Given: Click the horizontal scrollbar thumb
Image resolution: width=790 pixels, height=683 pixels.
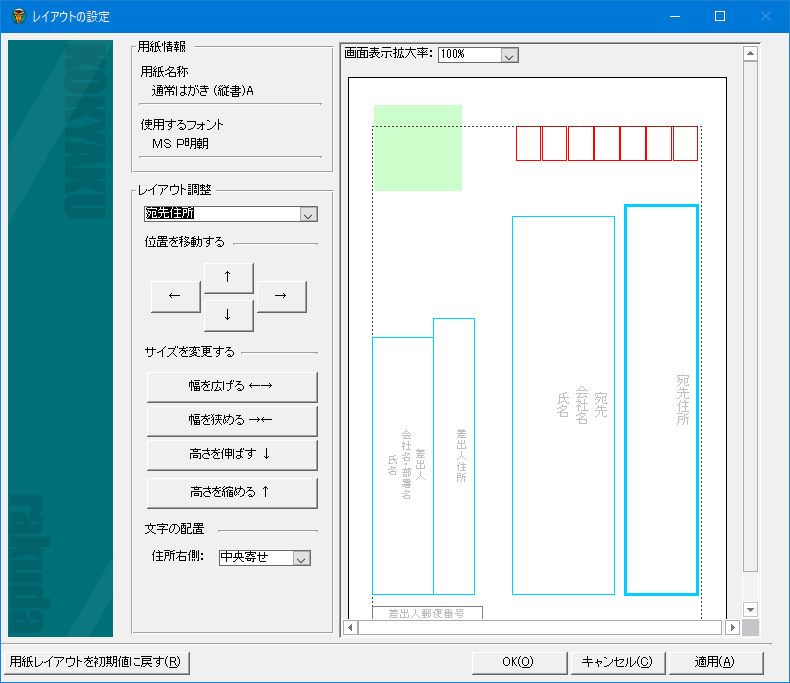Looking at the screenshot, I should coord(540,628).
